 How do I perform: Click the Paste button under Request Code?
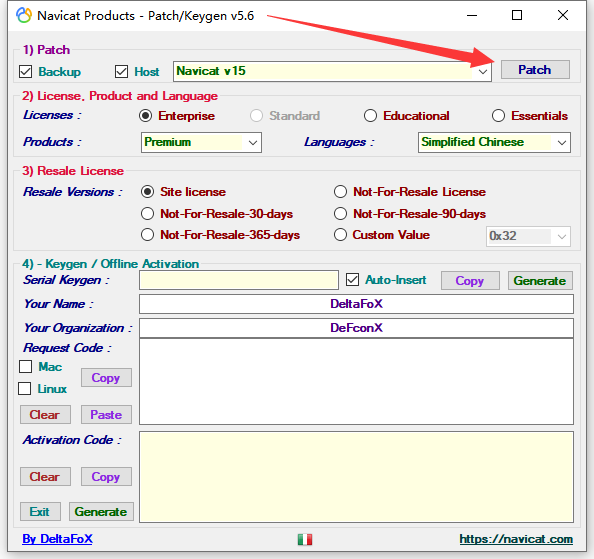coord(106,415)
